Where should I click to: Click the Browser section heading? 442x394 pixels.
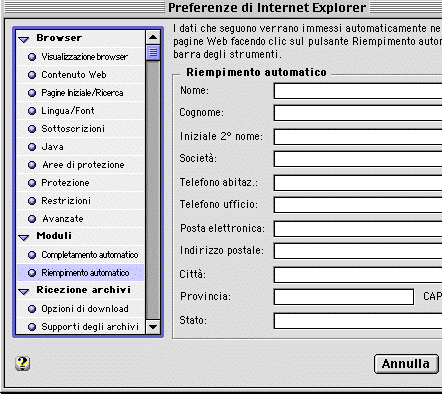(59, 38)
